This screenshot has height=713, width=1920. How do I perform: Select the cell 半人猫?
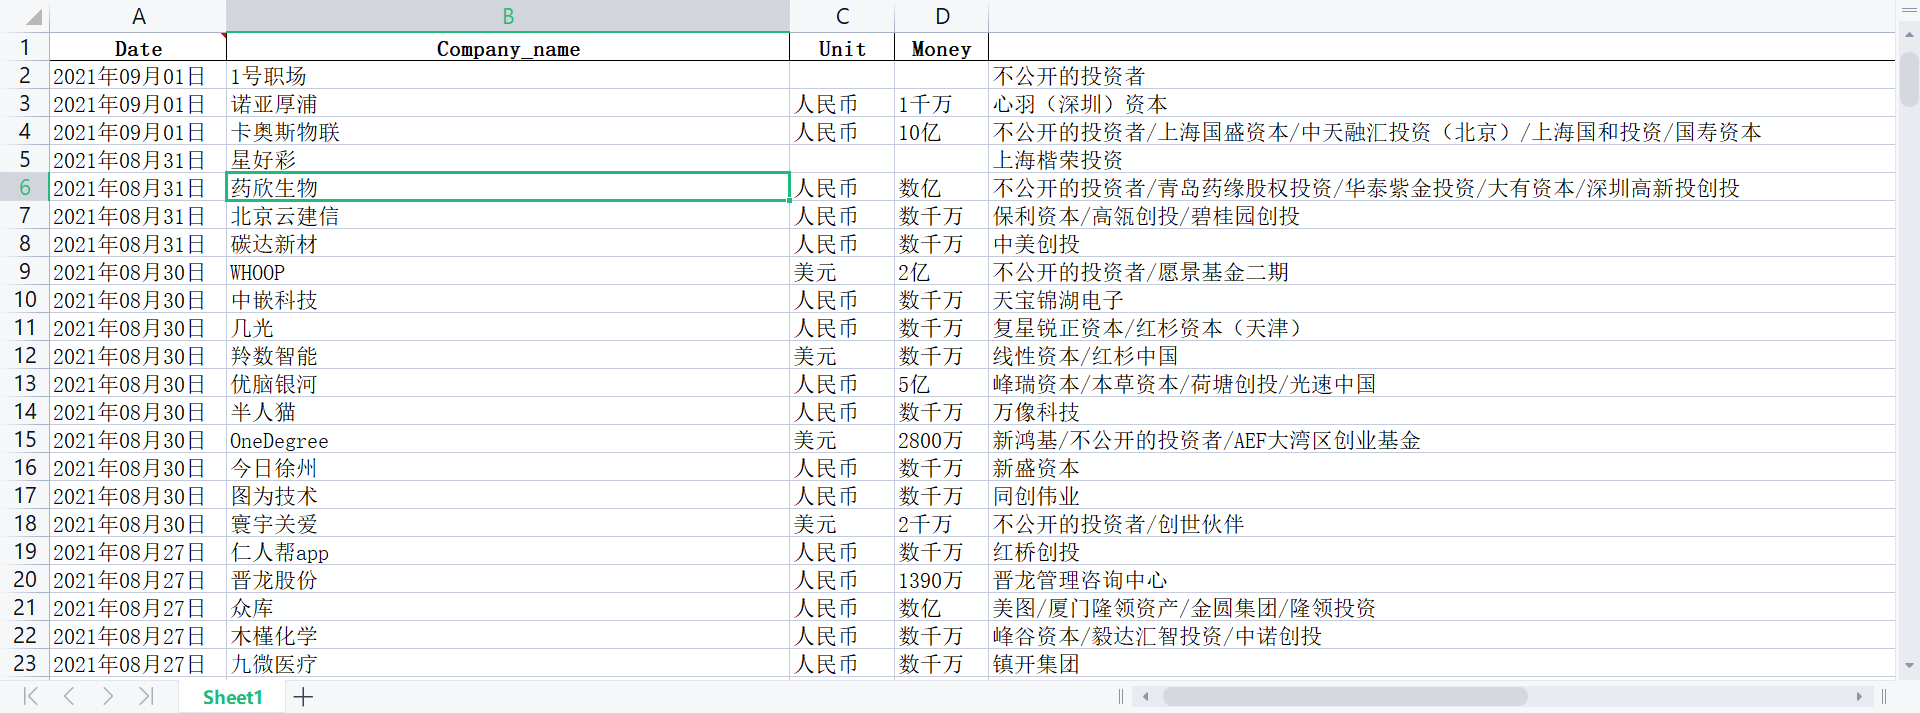point(508,411)
